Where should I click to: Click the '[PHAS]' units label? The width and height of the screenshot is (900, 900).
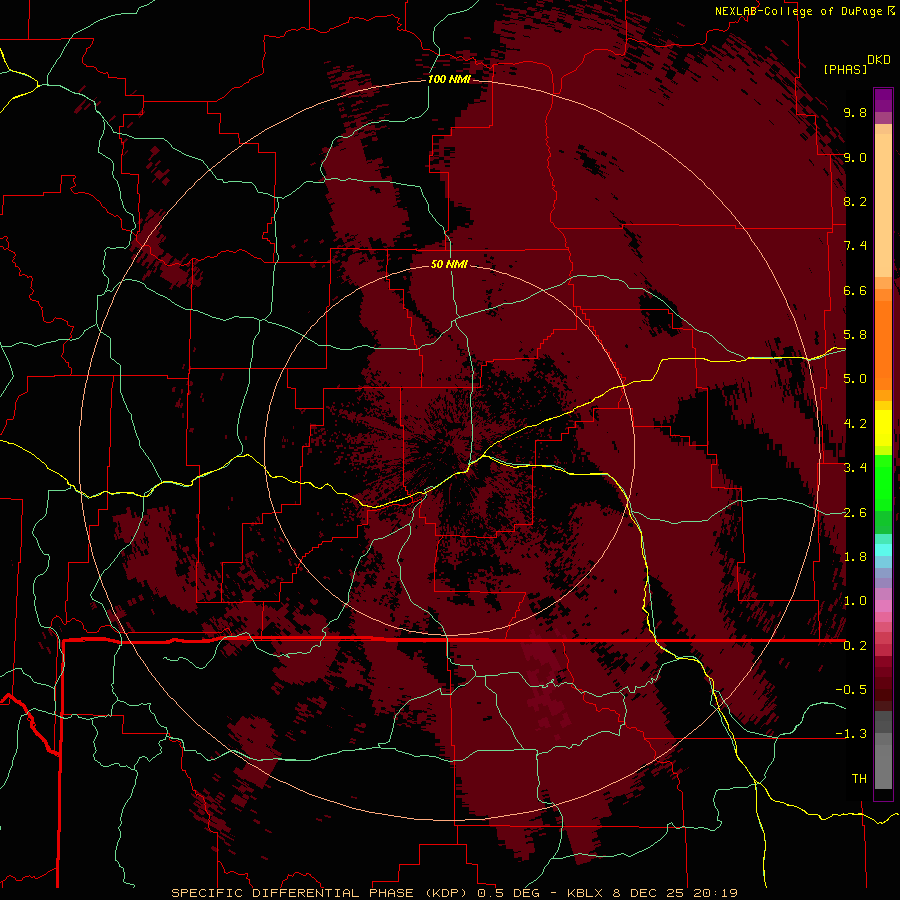click(845, 69)
